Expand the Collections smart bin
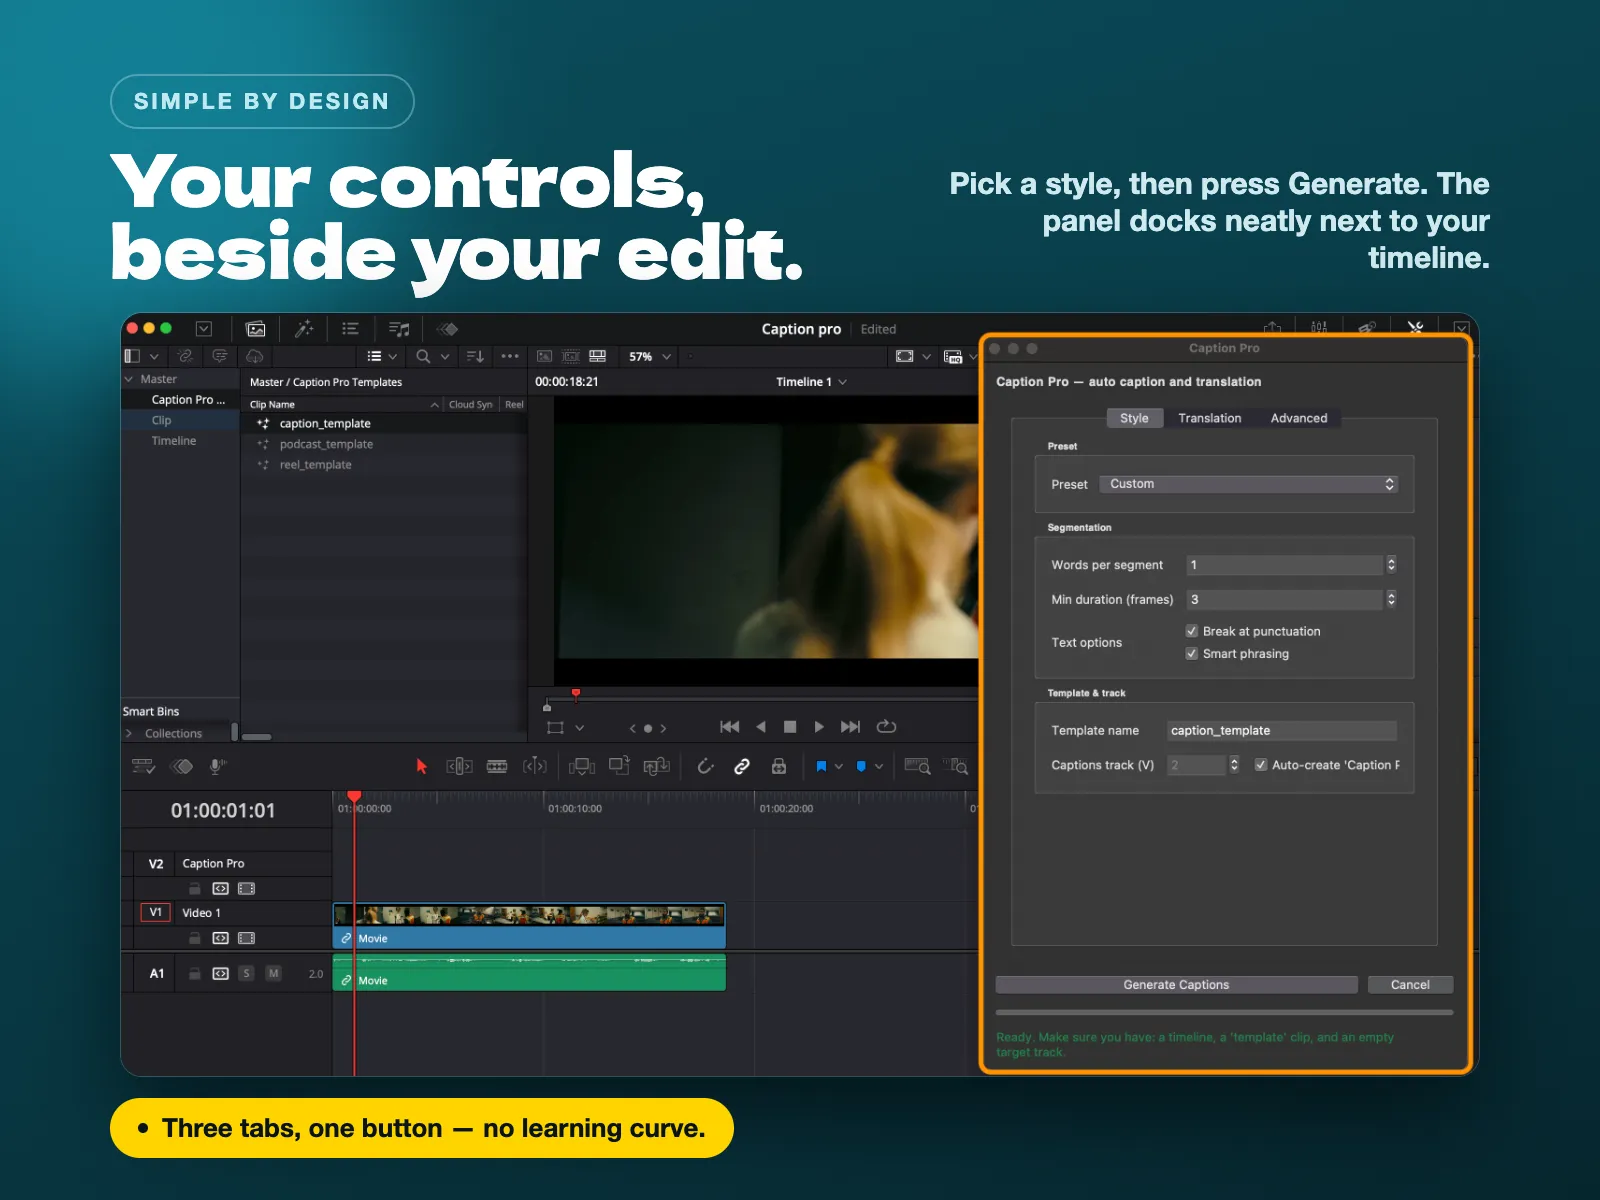The image size is (1600, 1200). click(x=128, y=733)
